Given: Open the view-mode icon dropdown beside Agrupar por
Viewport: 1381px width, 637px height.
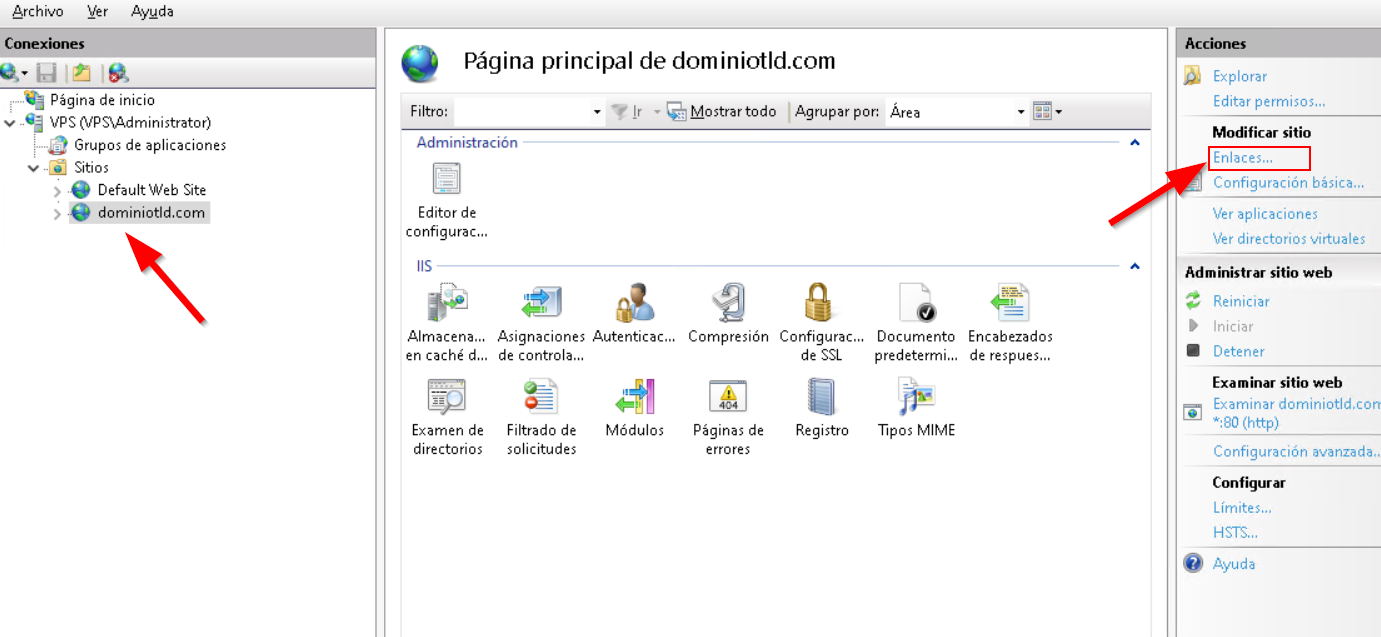Looking at the screenshot, I should [1047, 111].
